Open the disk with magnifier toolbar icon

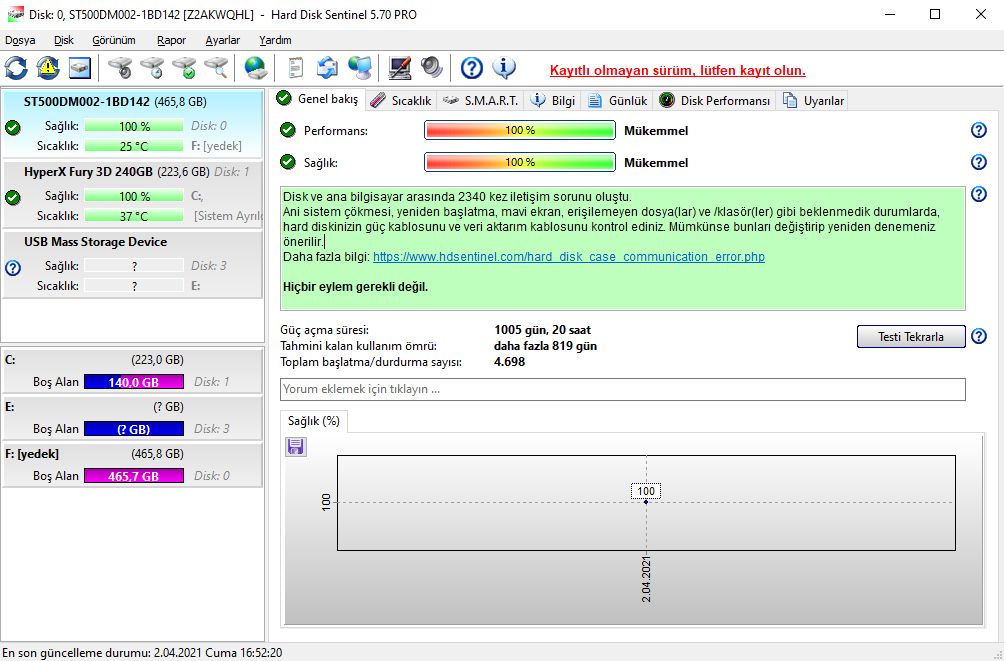[216, 68]
